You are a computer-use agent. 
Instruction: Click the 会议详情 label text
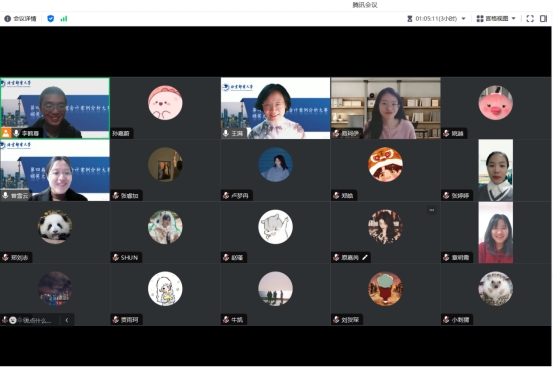tap(25, 19)
